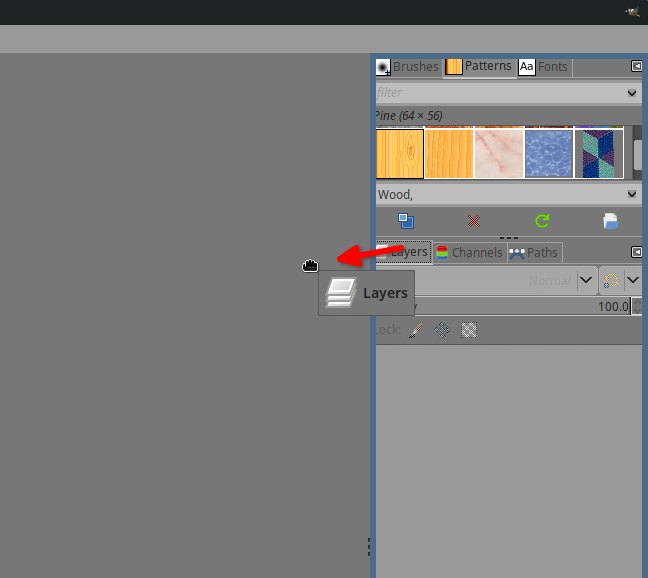This screenshot has height=578, width=648.
Task: Toggle lock position and size icon
Action: [442, 330]
